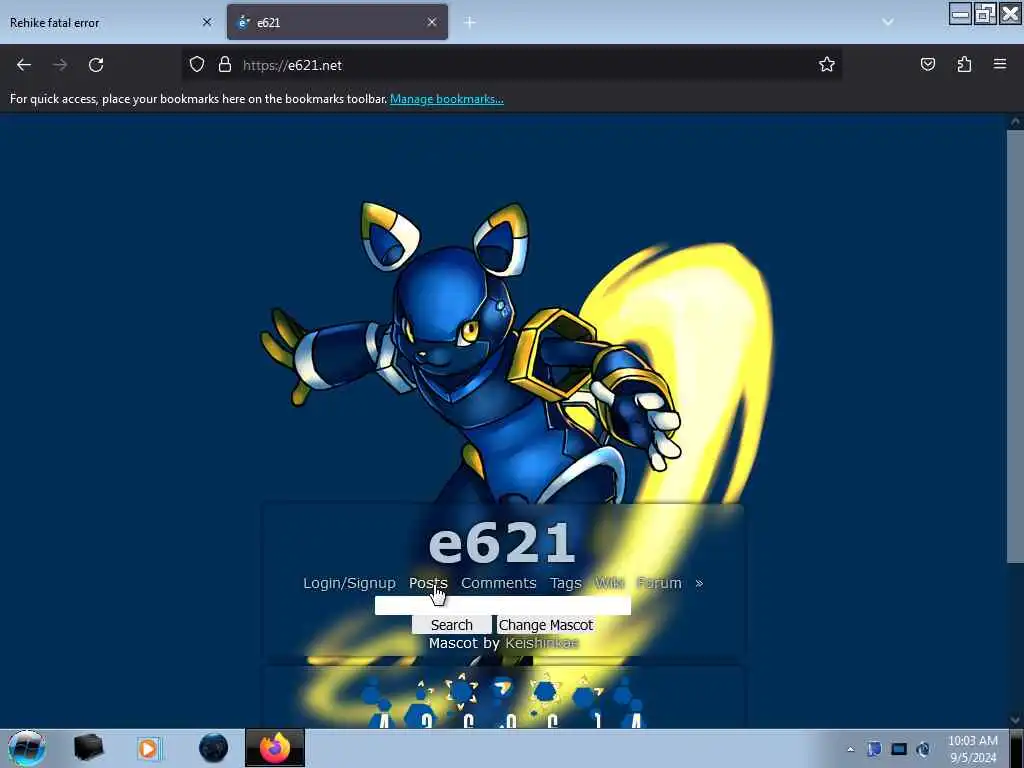
Task: Click the scrollbar up arrow
Action: point(1015,121)
